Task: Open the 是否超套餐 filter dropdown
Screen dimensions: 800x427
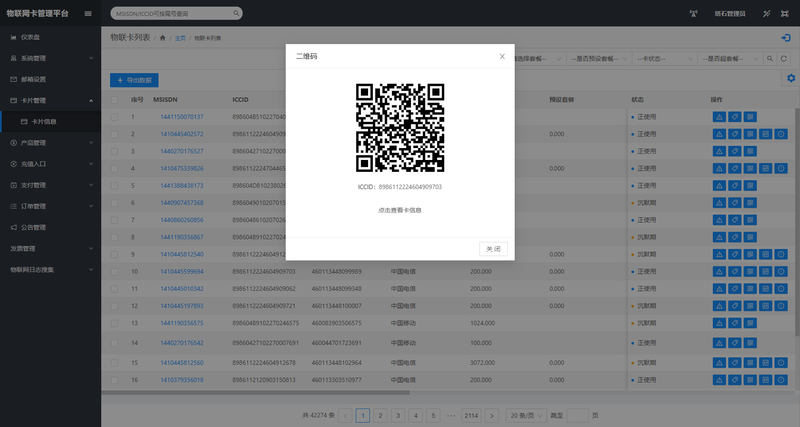Action: [x=730, y=59]
